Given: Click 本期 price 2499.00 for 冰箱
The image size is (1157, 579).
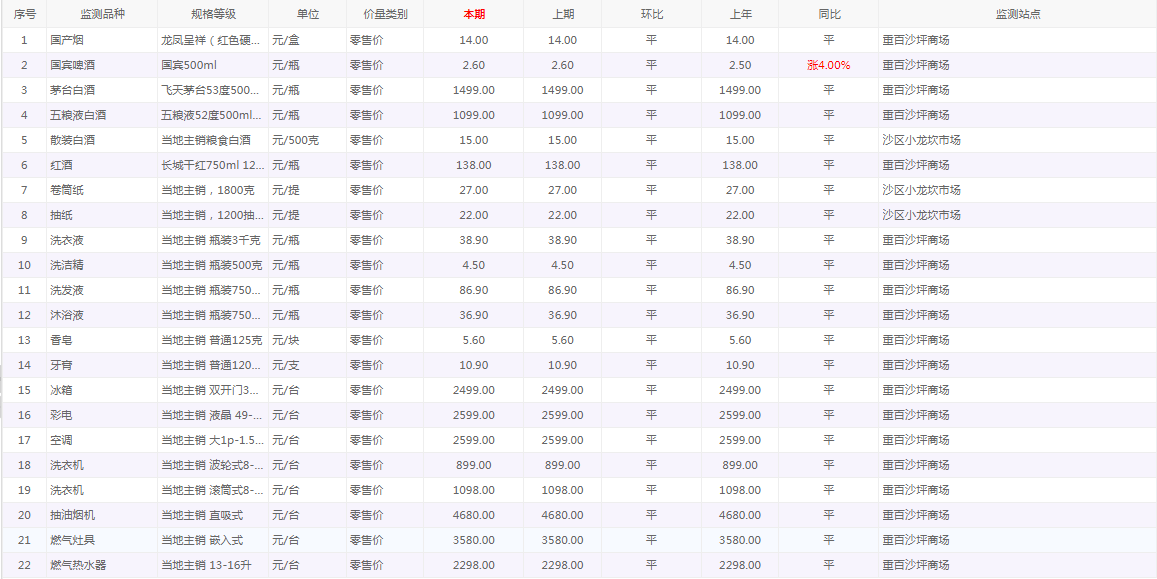Looking at the screenshot, I should (x=474, y=390).
